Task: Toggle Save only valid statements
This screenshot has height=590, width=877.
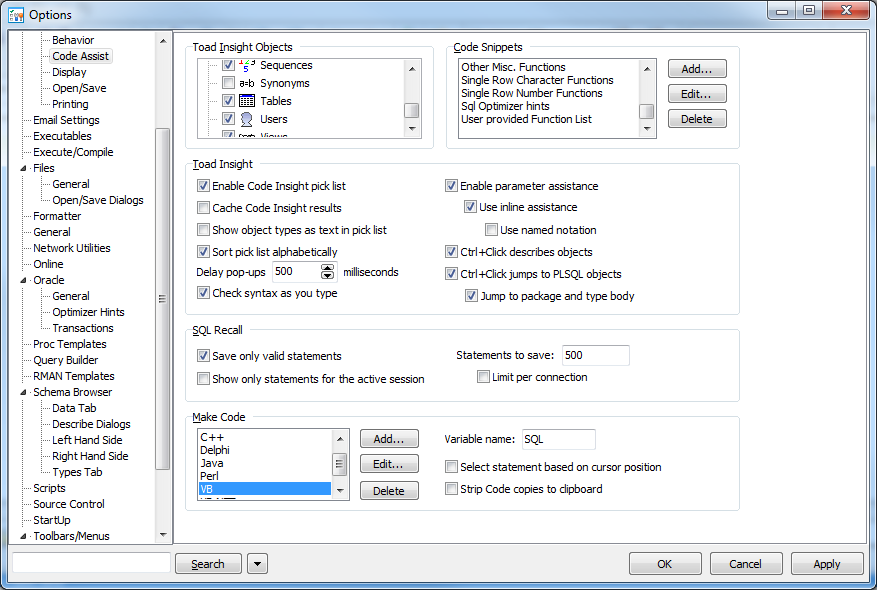Action: 204,356
